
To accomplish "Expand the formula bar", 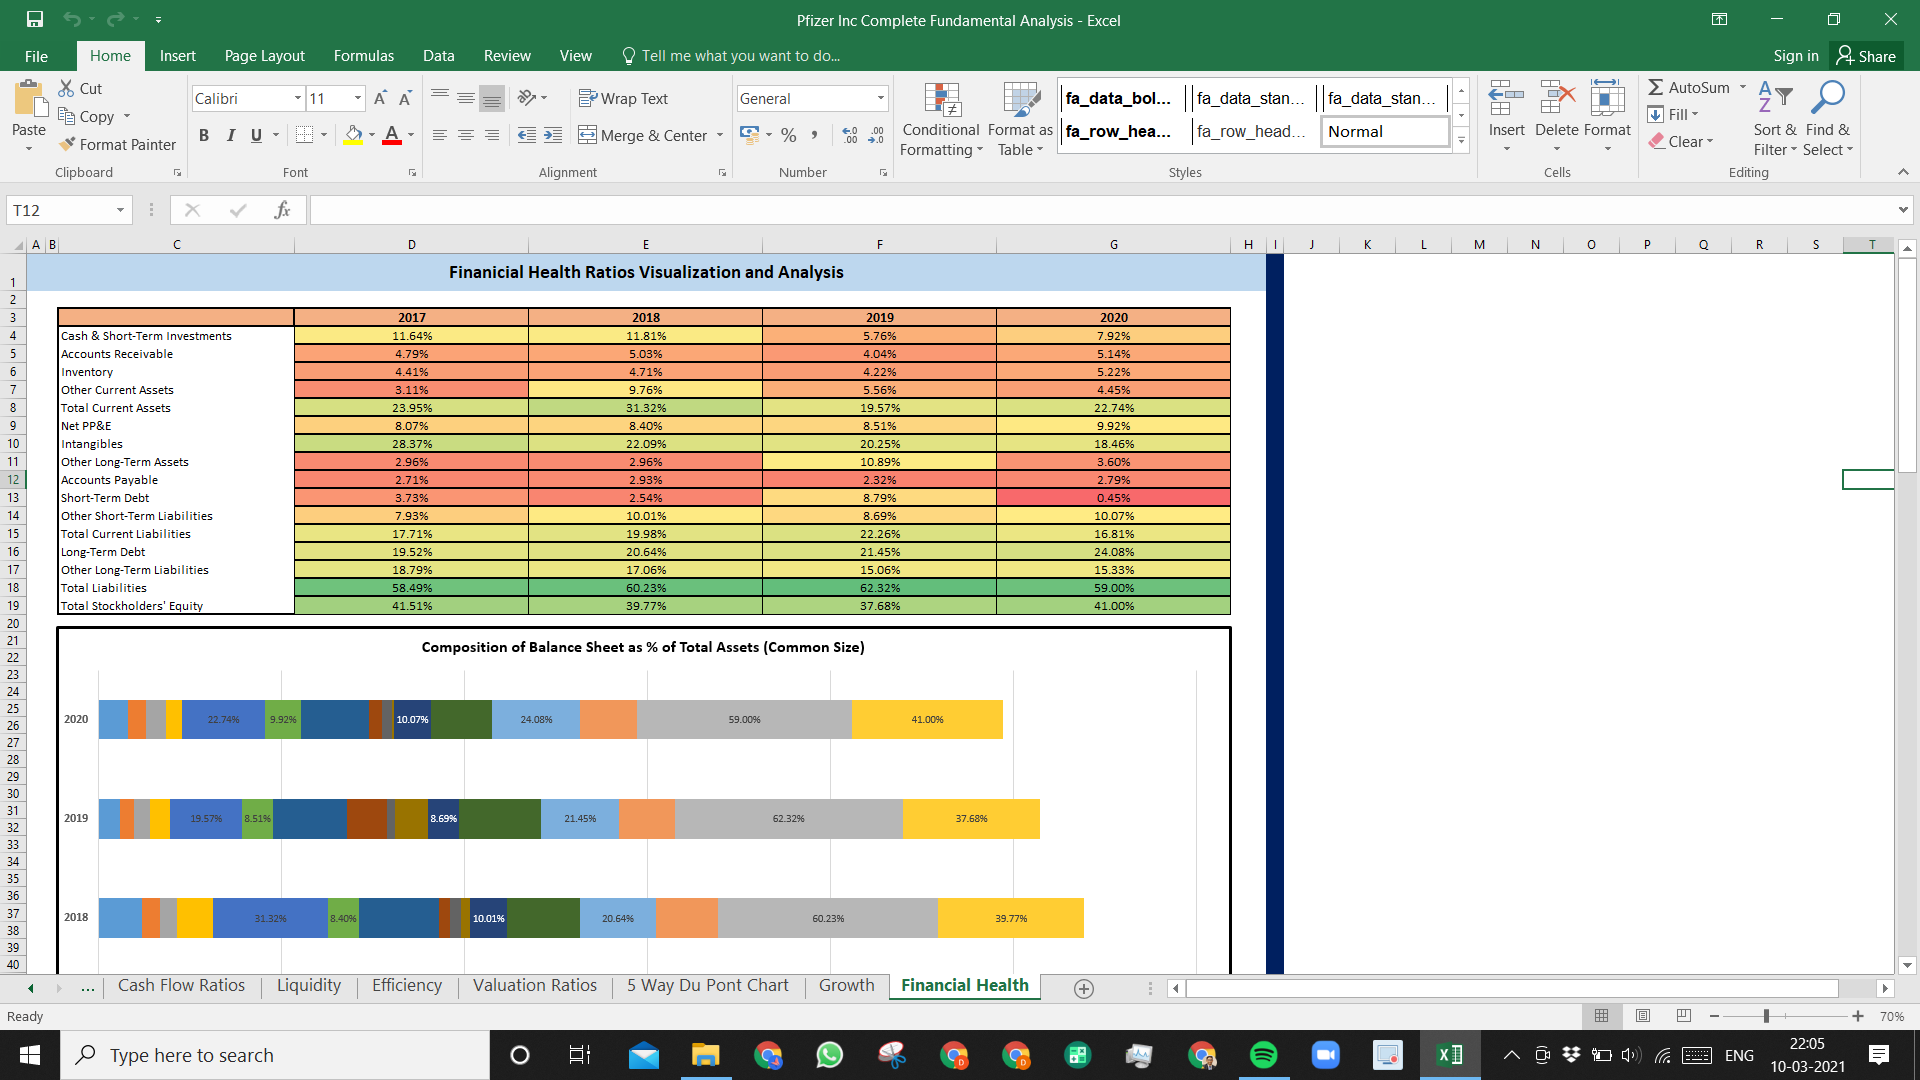I will pos(1902,210).
